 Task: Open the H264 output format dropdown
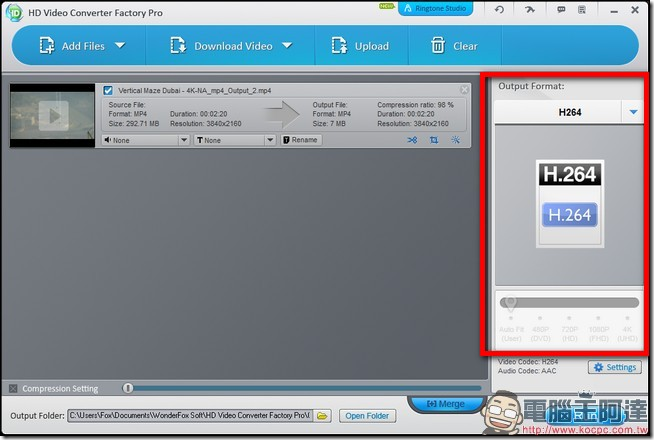(x=633, y=113)
